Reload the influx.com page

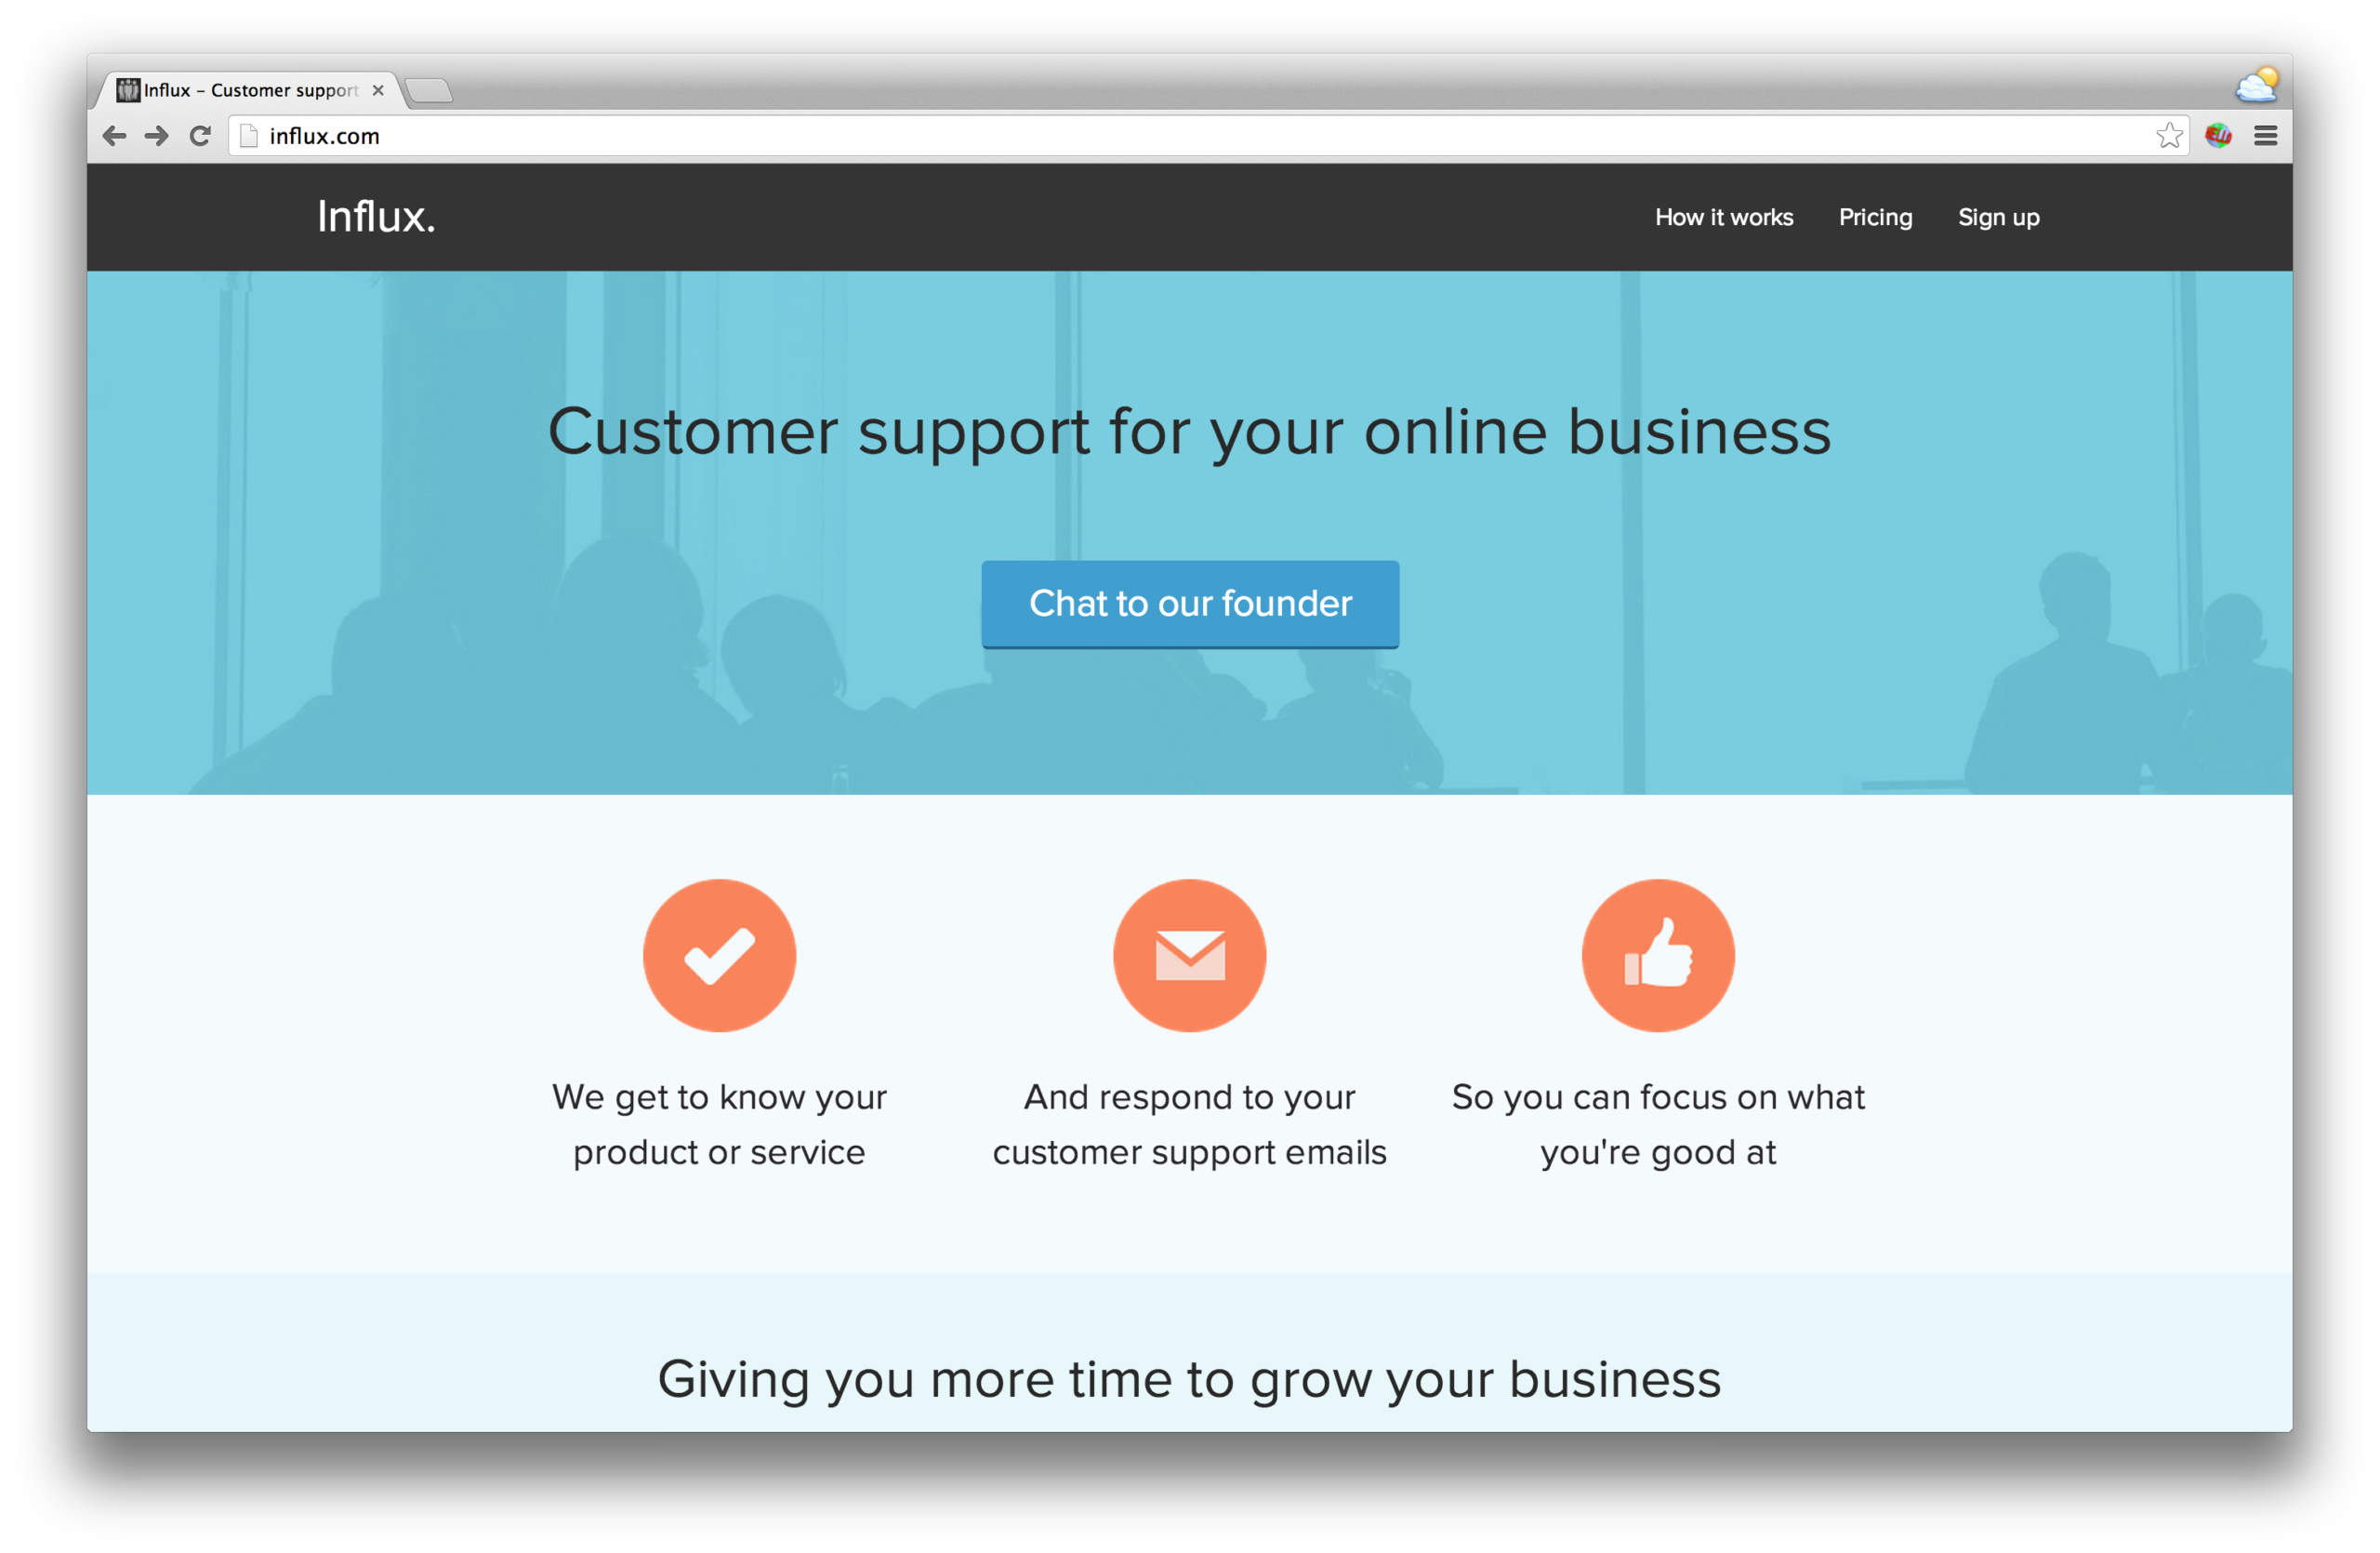coord(200,136)
